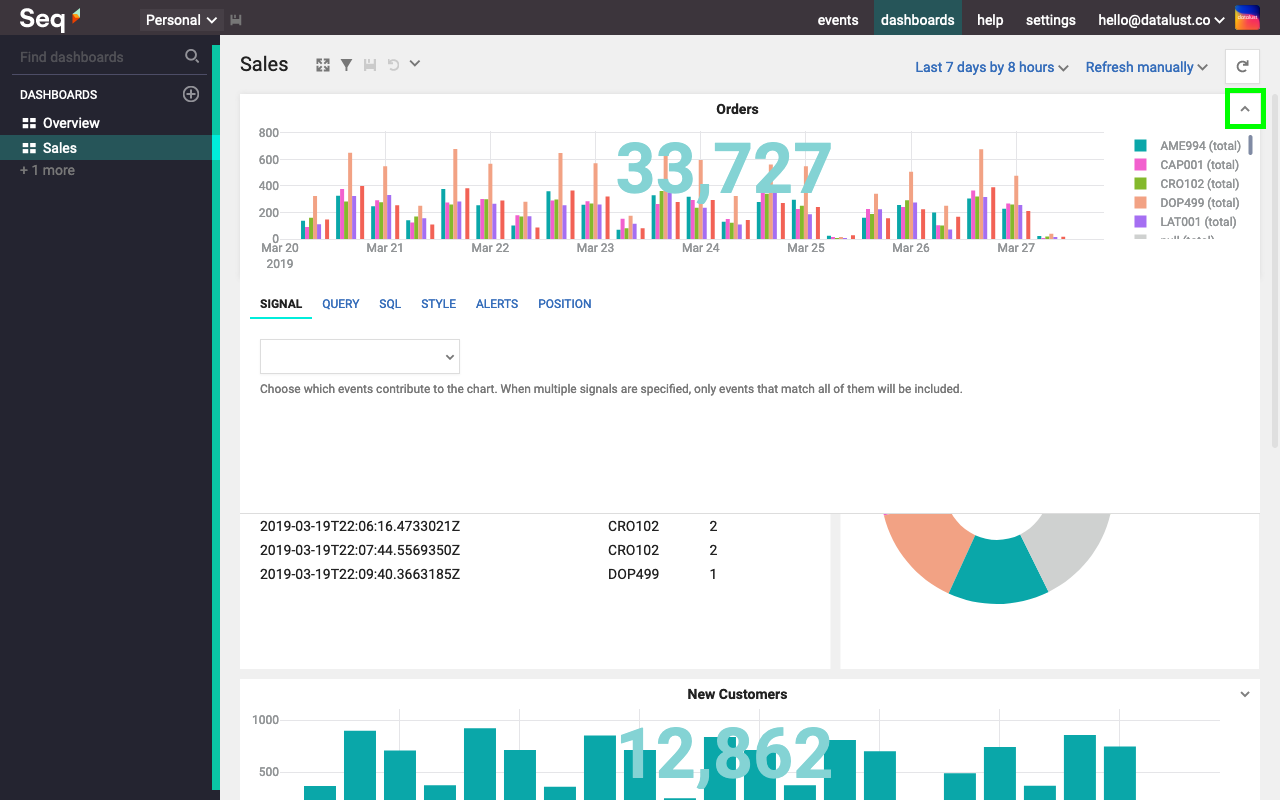Screen dimensions: 1280x800
Task: Click the AME994 (total) legend label
Action: 1200,146
